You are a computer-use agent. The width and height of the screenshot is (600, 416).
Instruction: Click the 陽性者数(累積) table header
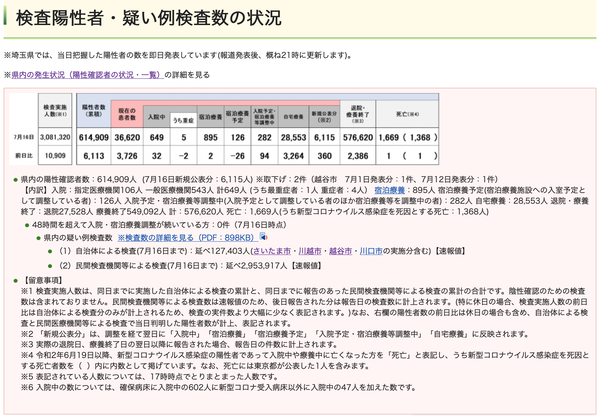point(94,111)
